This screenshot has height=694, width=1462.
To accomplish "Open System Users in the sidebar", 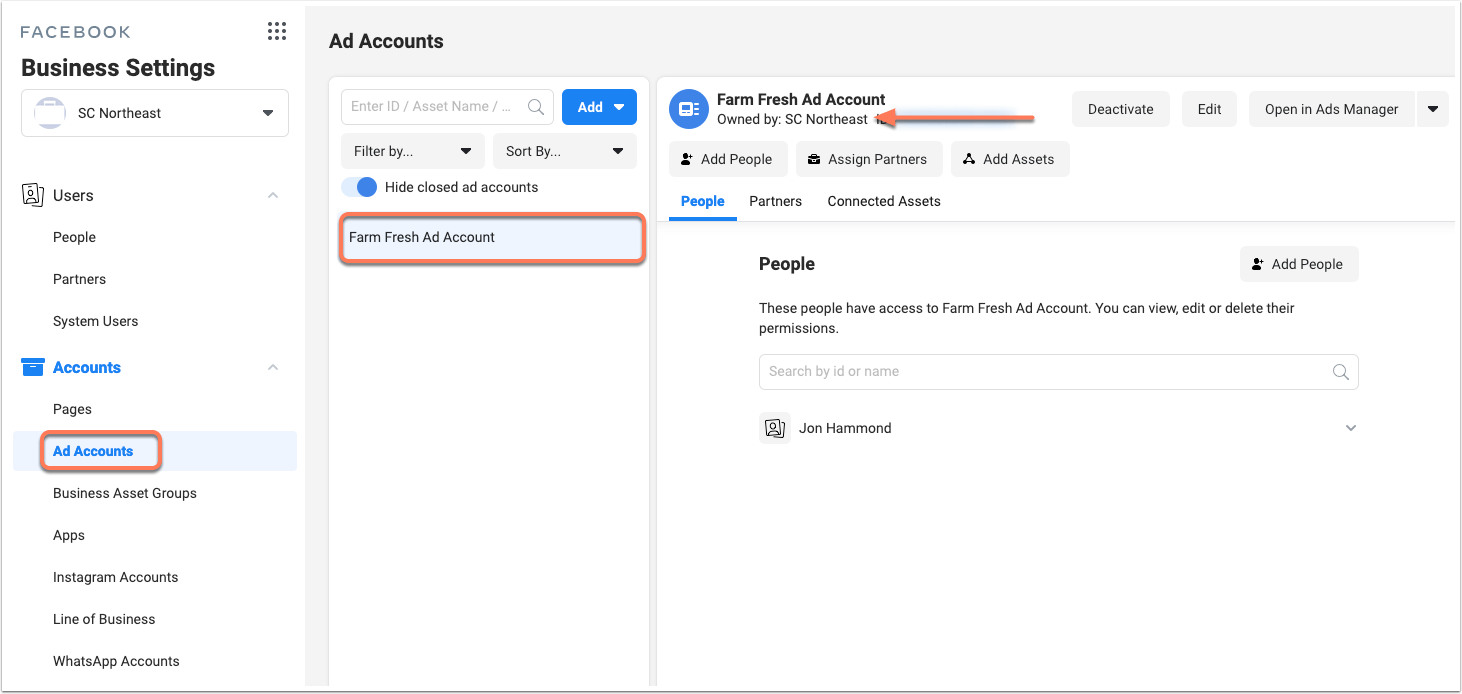I will point(95,321).
